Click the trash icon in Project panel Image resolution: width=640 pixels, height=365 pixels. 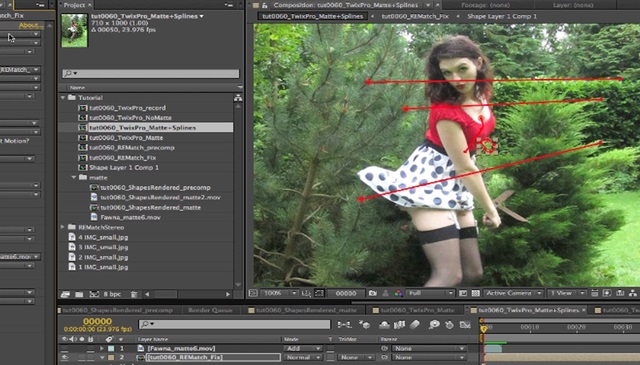pyautogui.click(x=134, y=294)
